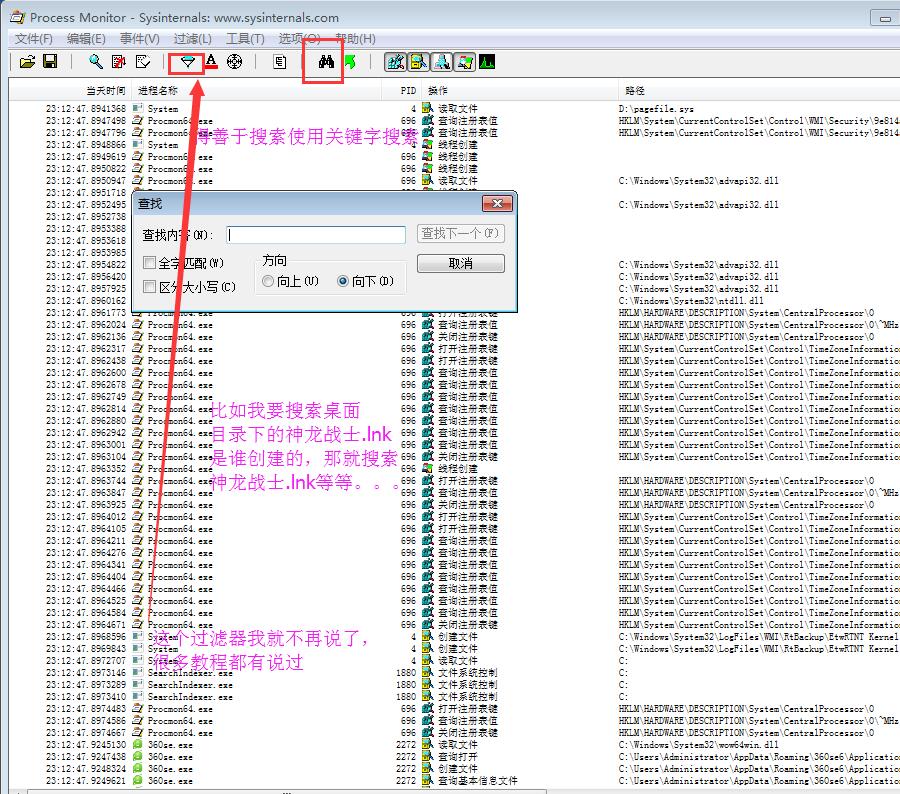900x794 pixels.
Task: Toggle capture with the magnifier icon
Action: [96, 62]
